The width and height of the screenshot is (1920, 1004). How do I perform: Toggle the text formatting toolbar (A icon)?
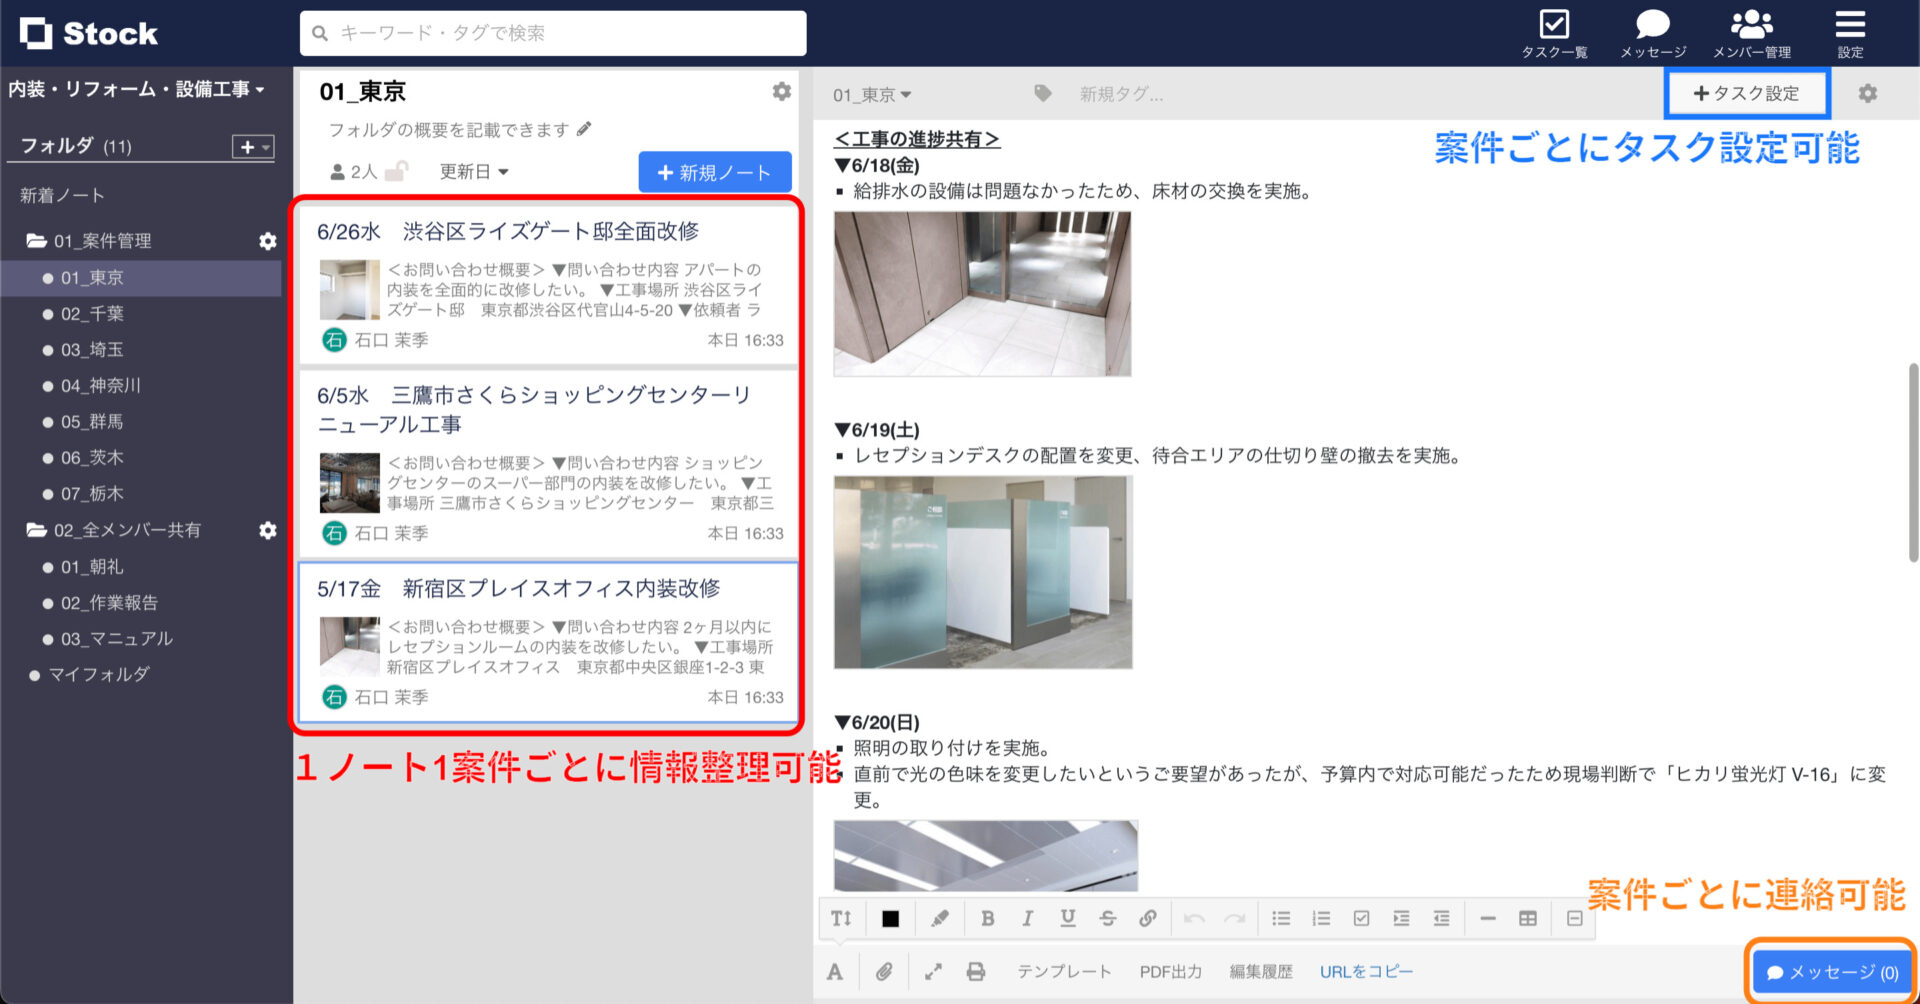pos(835,971)
